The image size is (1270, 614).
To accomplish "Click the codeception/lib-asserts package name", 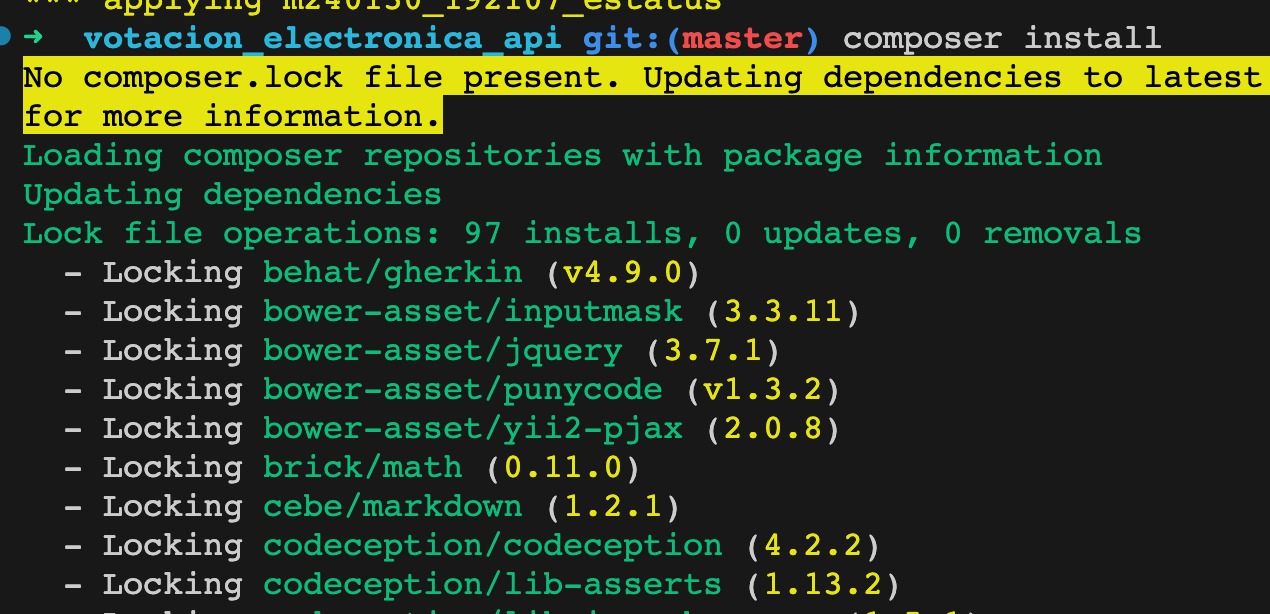I will point(492,584).
